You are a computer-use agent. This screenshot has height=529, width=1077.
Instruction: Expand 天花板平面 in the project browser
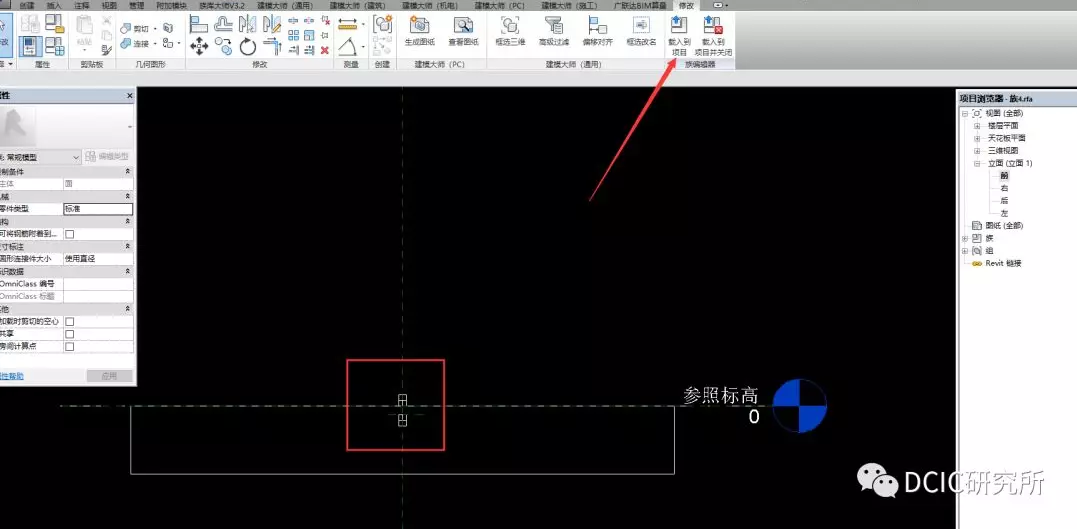(977, 138)
